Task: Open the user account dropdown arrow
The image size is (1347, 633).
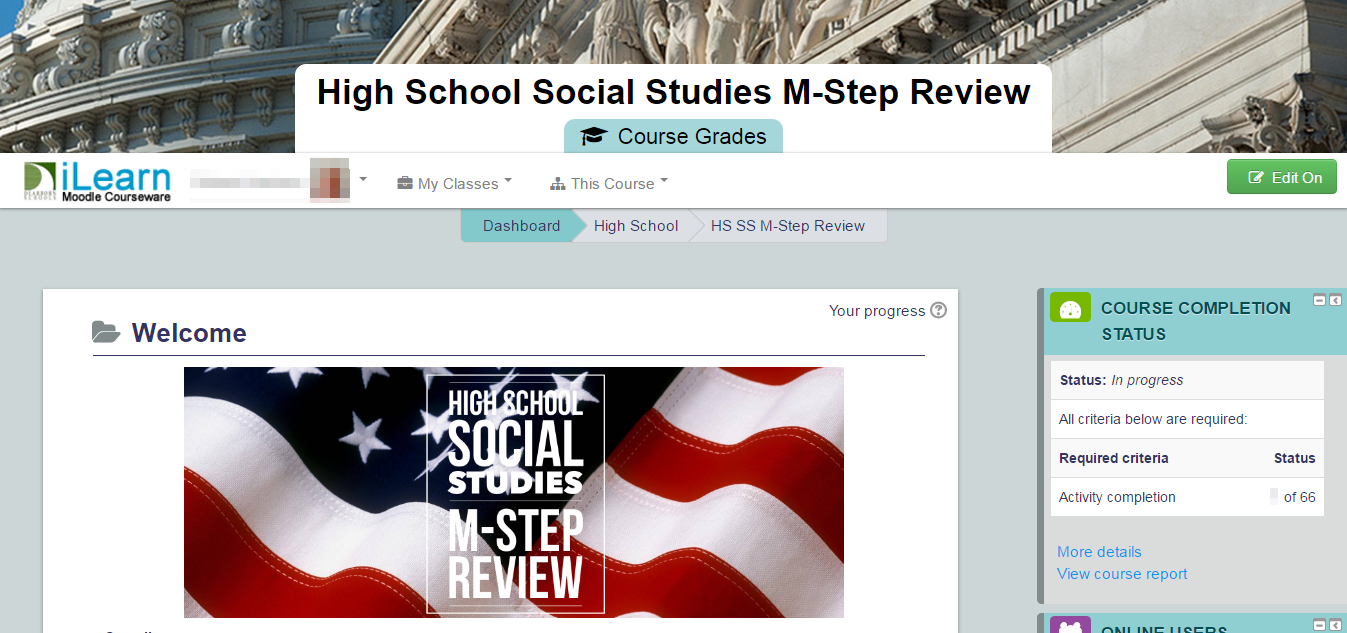Action: pos(363,180)
